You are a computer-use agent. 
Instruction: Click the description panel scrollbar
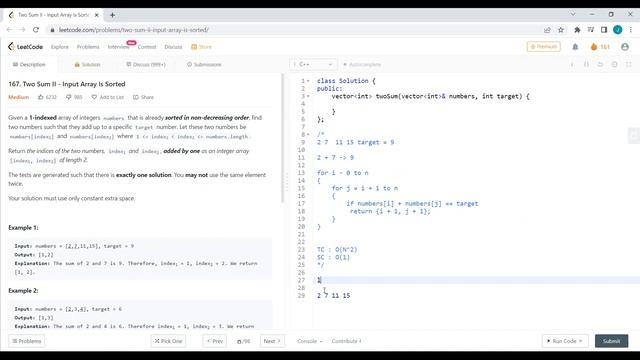(282, 139)
